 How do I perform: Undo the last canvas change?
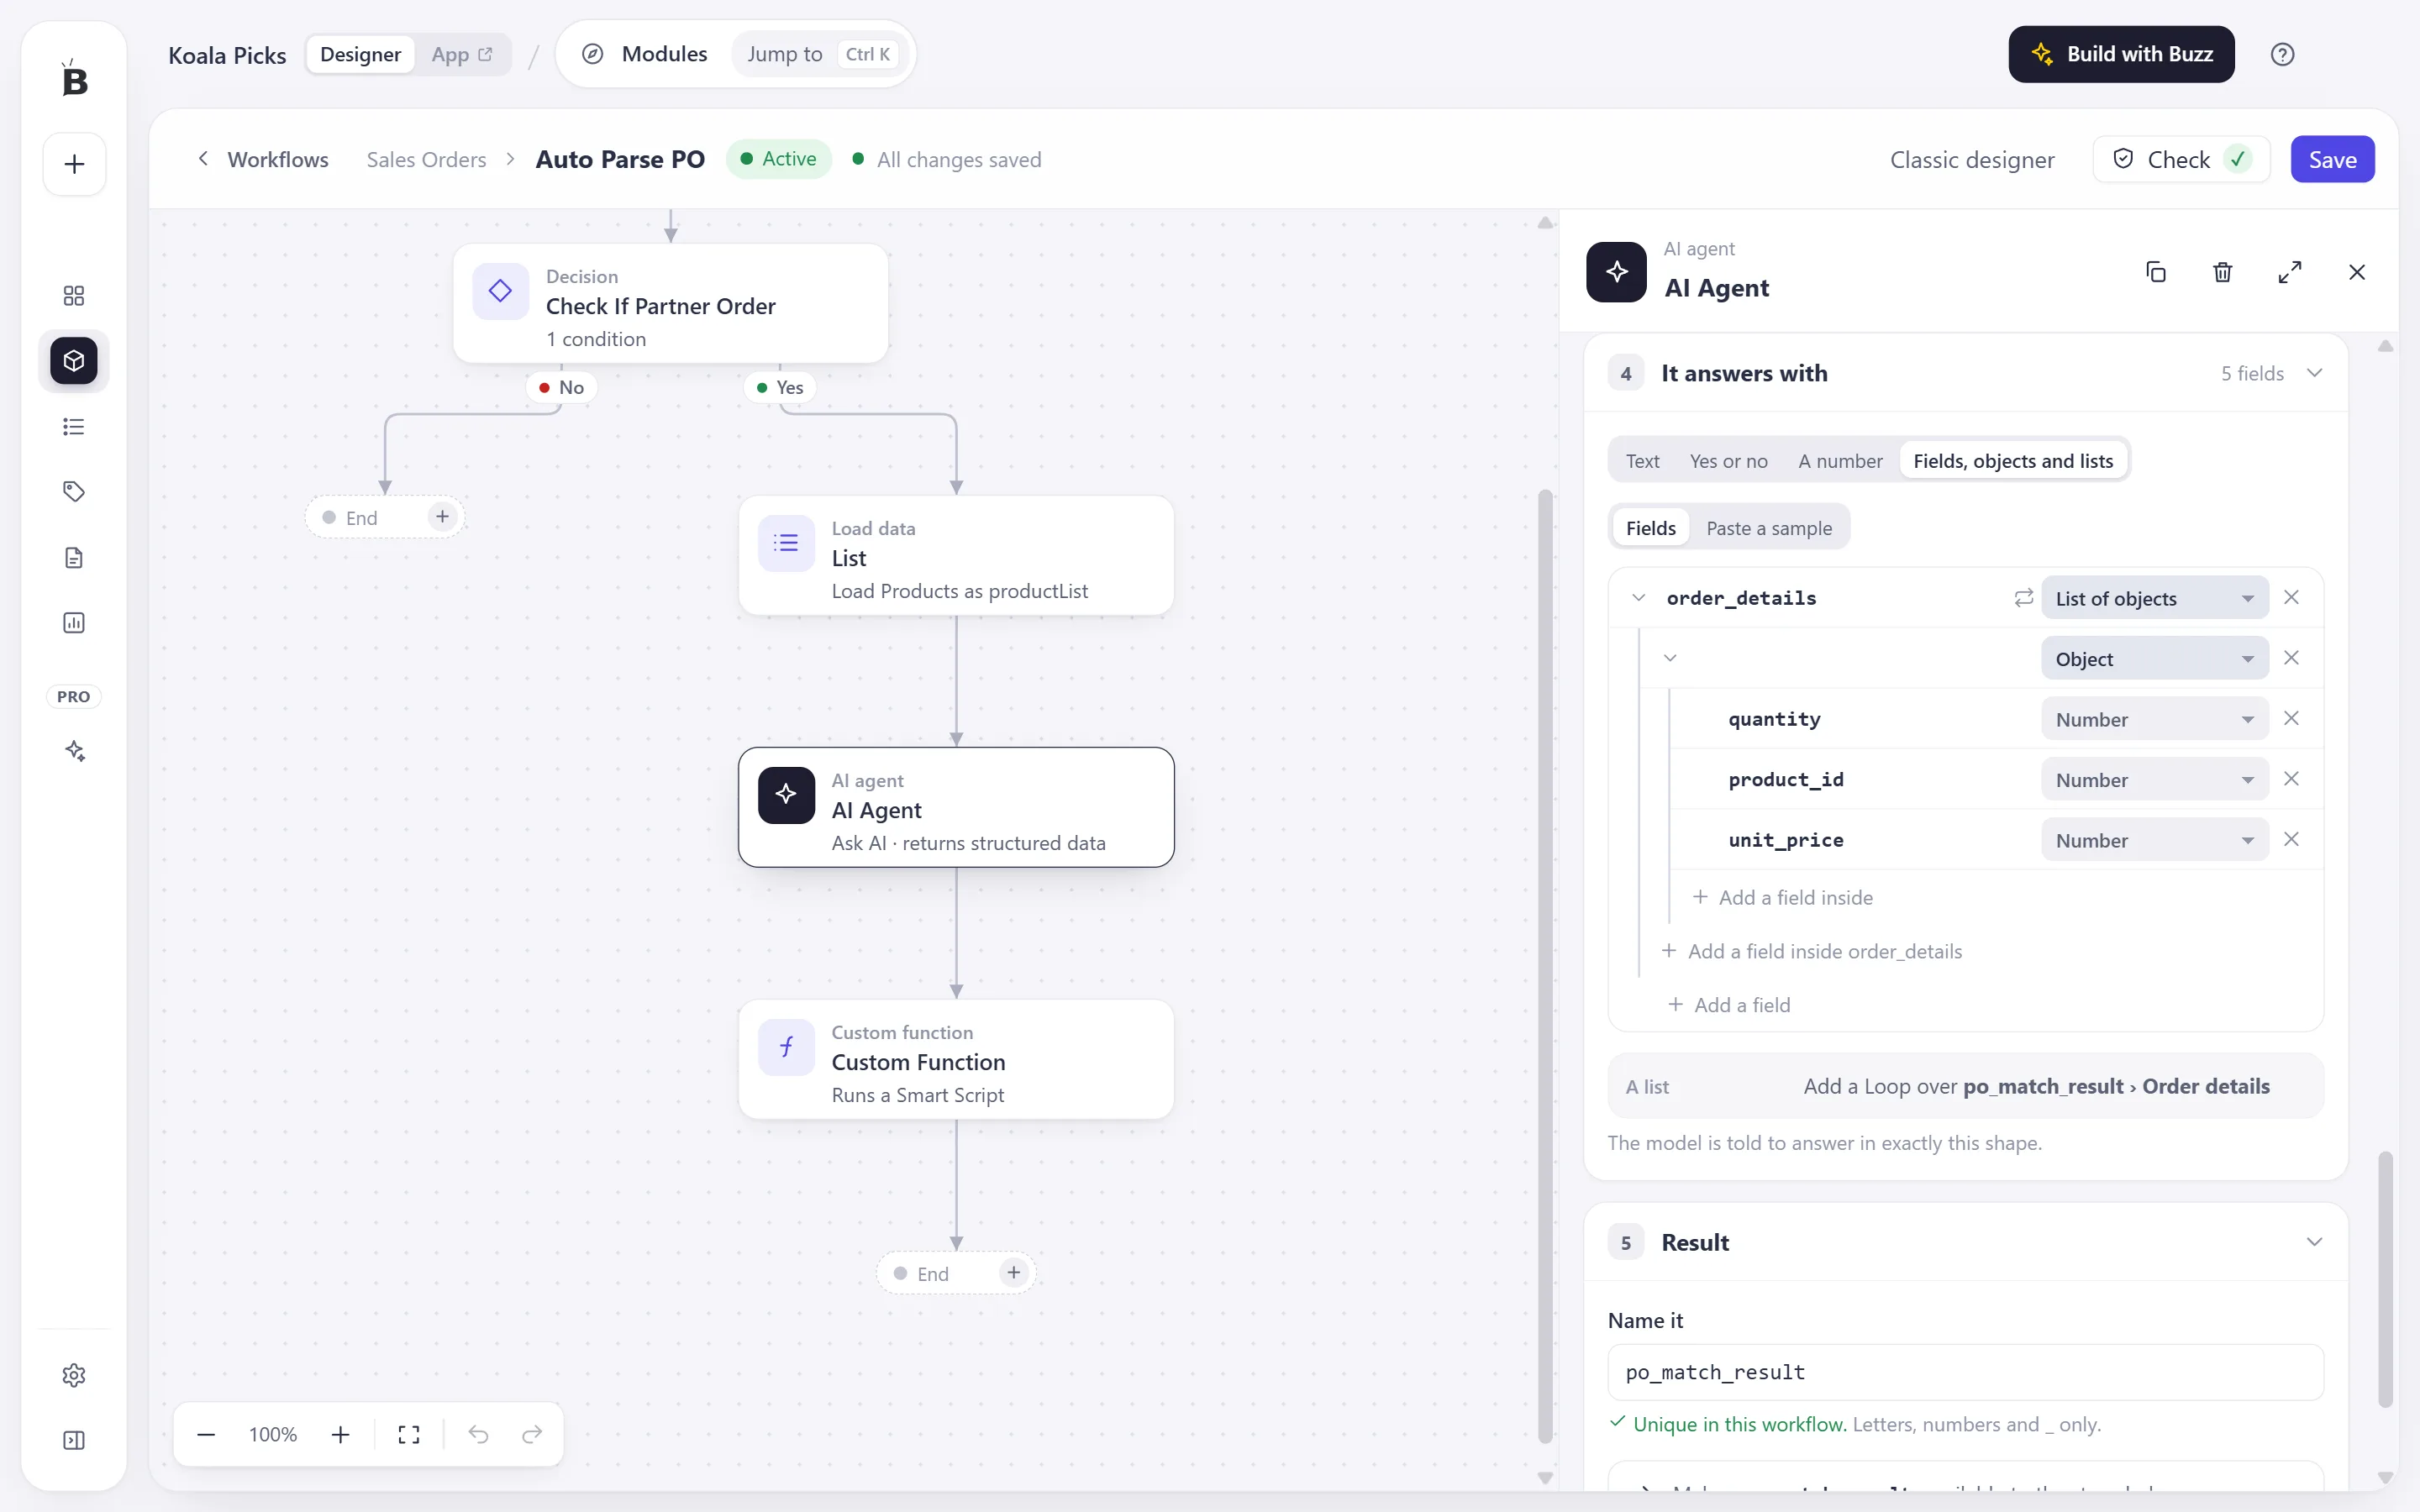(x=479, y=1435)
